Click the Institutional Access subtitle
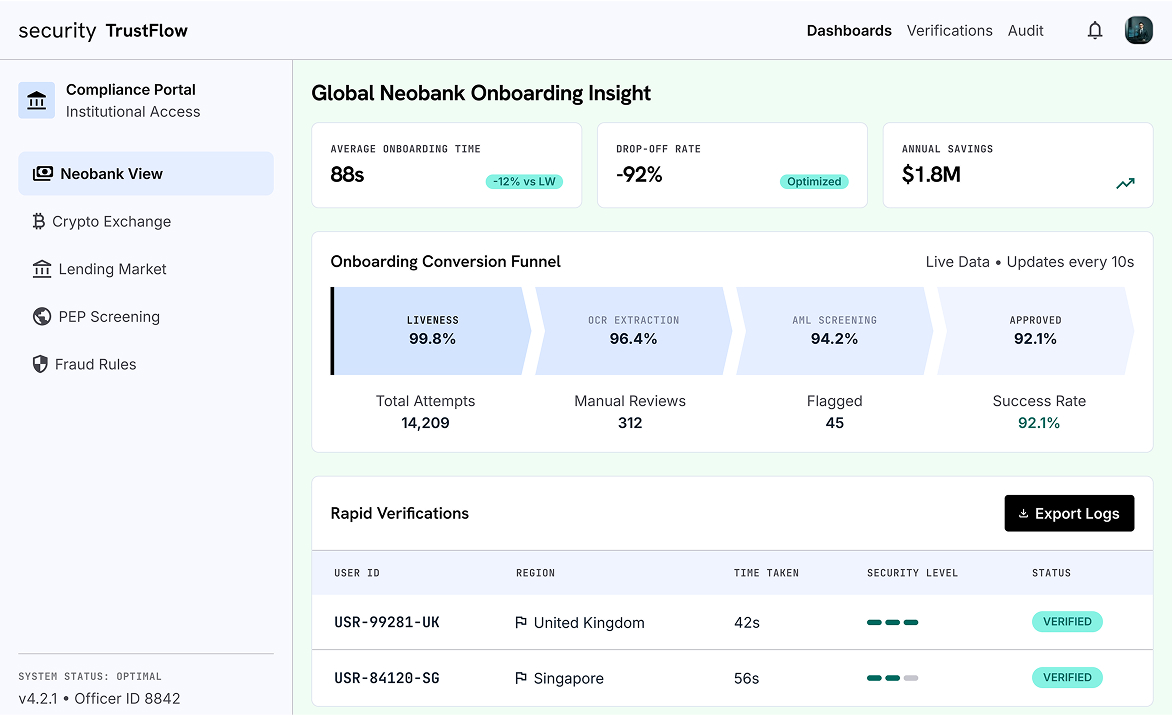The width and height of the screenshot is (1172, 716). 133,111
